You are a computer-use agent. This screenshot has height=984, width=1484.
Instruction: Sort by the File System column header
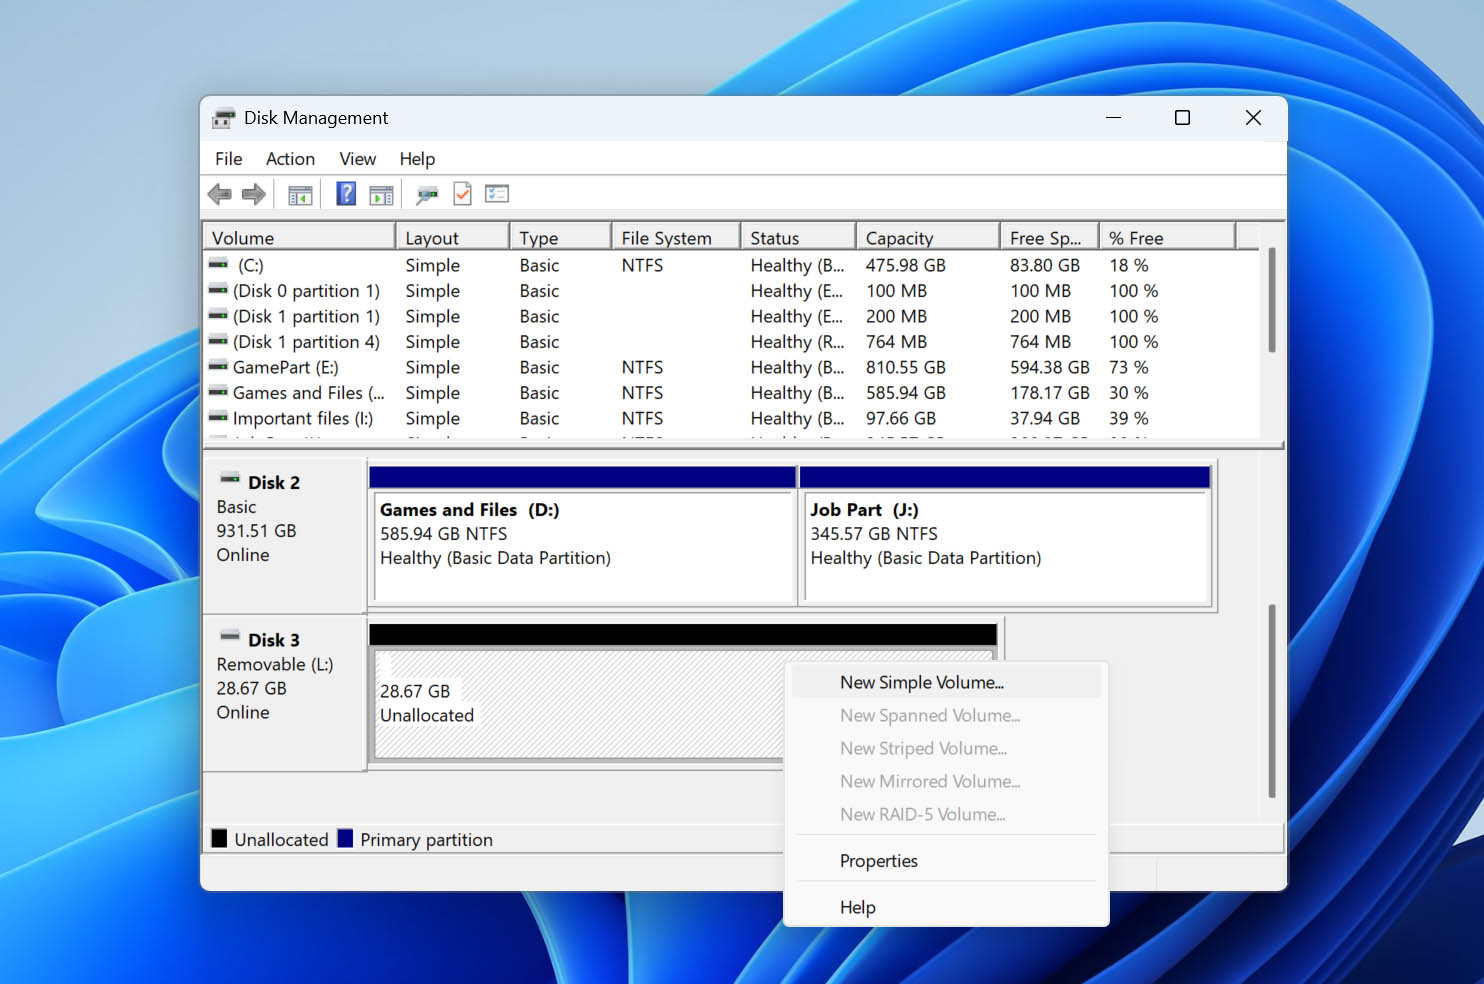pyautogui.click(x=676, y=238)
